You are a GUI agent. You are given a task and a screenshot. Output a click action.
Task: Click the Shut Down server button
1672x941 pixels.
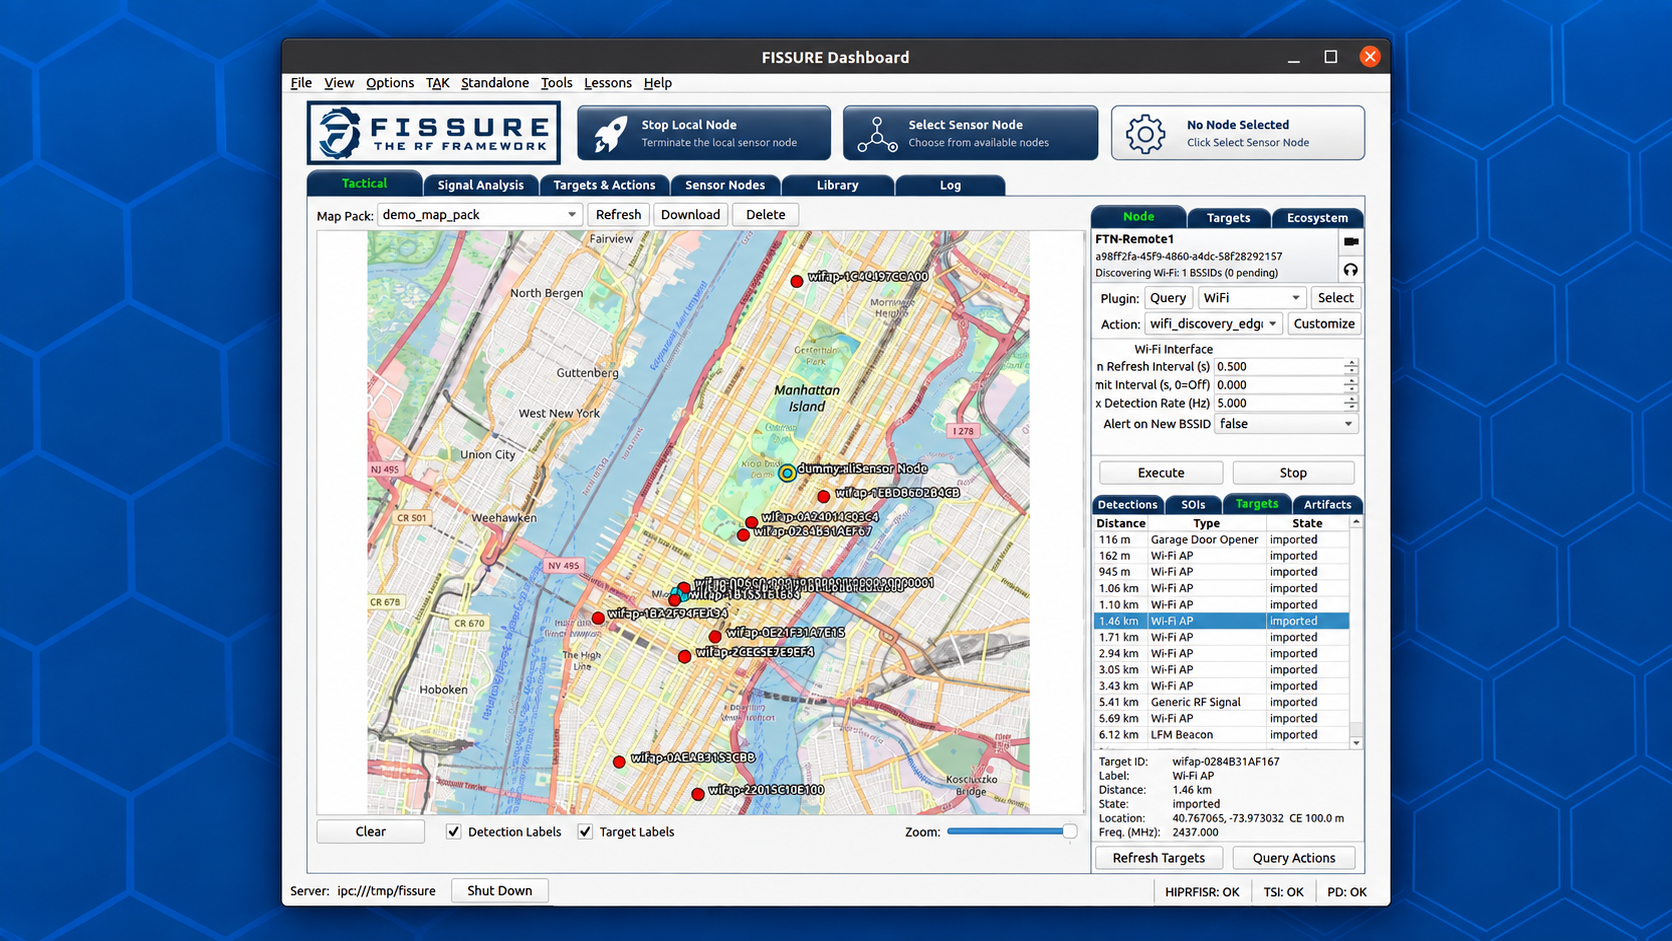pyautogui.click(x=500, y=891)
